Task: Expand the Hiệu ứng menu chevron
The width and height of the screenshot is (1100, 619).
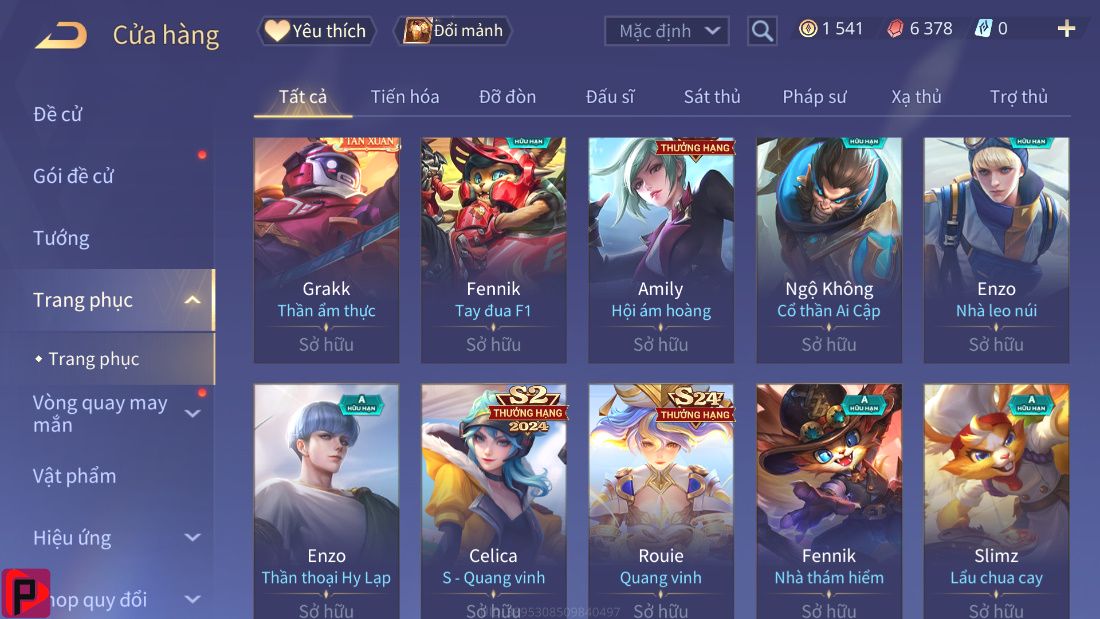Action: click(x=192, y=538)
